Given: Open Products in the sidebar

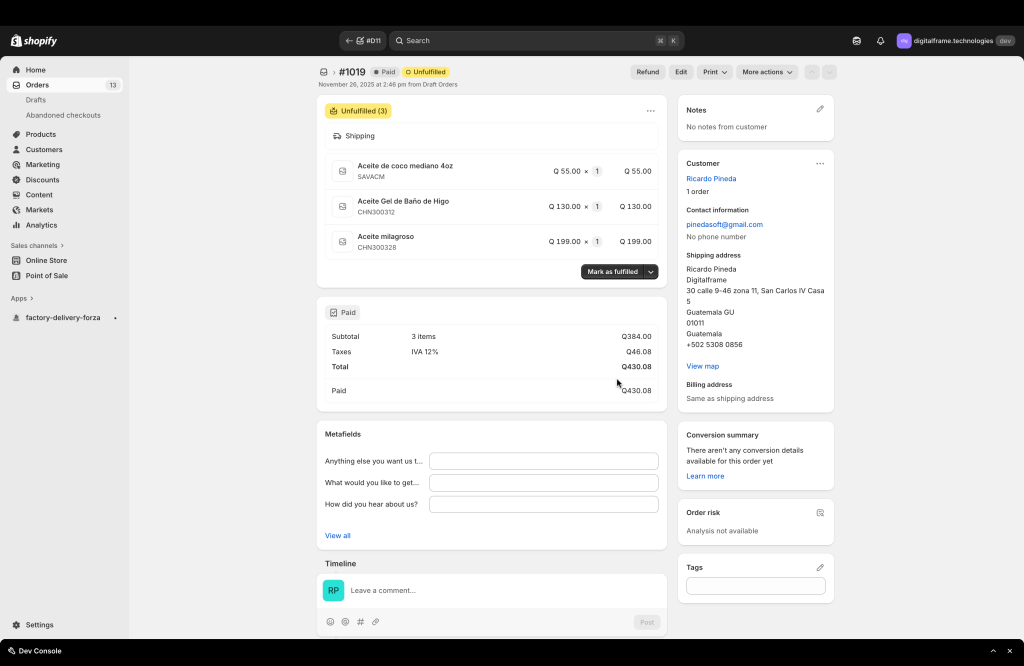Looking at the screenshot, I should 41,134.
